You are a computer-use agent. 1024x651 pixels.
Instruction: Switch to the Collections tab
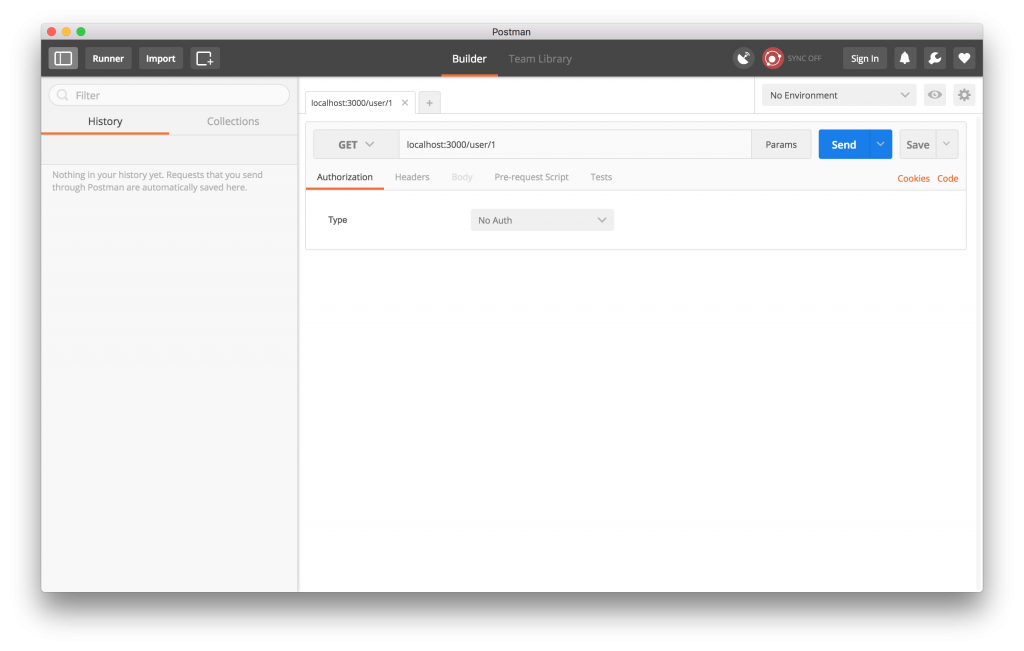click(x=233, y=121)
